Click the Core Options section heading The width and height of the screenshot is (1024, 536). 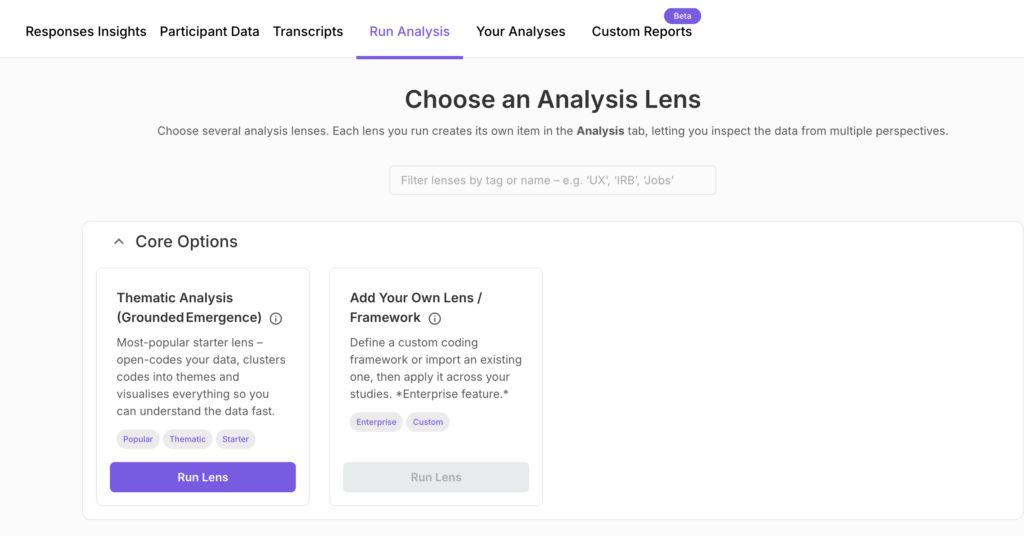[186, 242]
